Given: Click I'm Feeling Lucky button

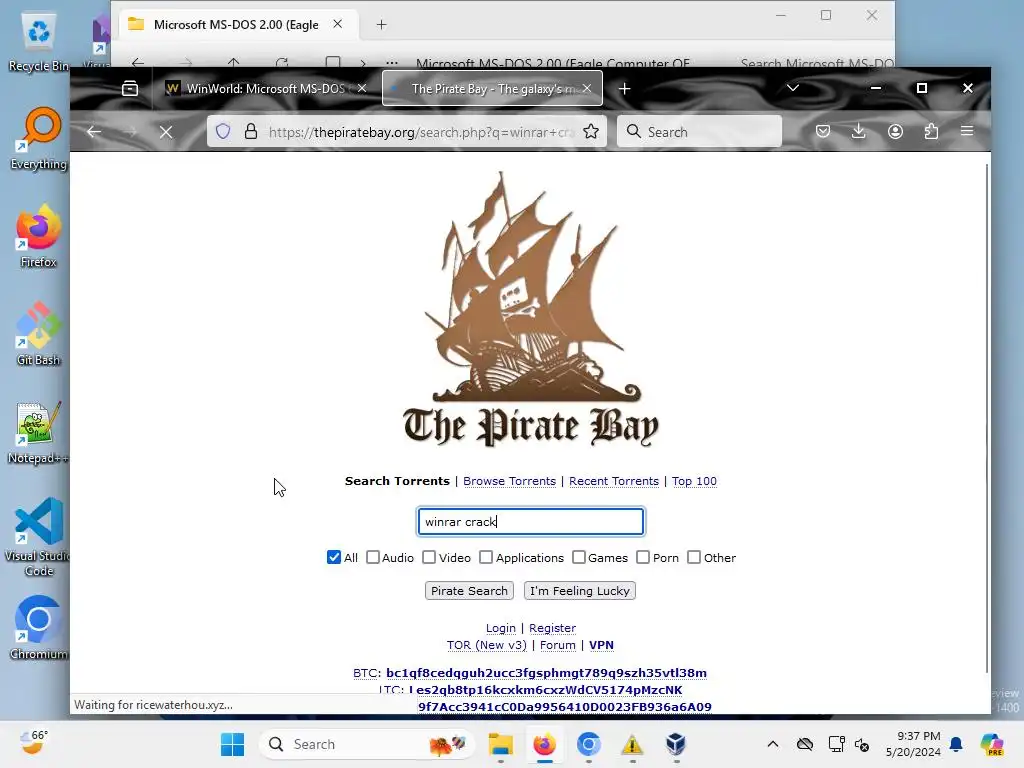Looking at the screenshot, I should click(x=579, y=590).
